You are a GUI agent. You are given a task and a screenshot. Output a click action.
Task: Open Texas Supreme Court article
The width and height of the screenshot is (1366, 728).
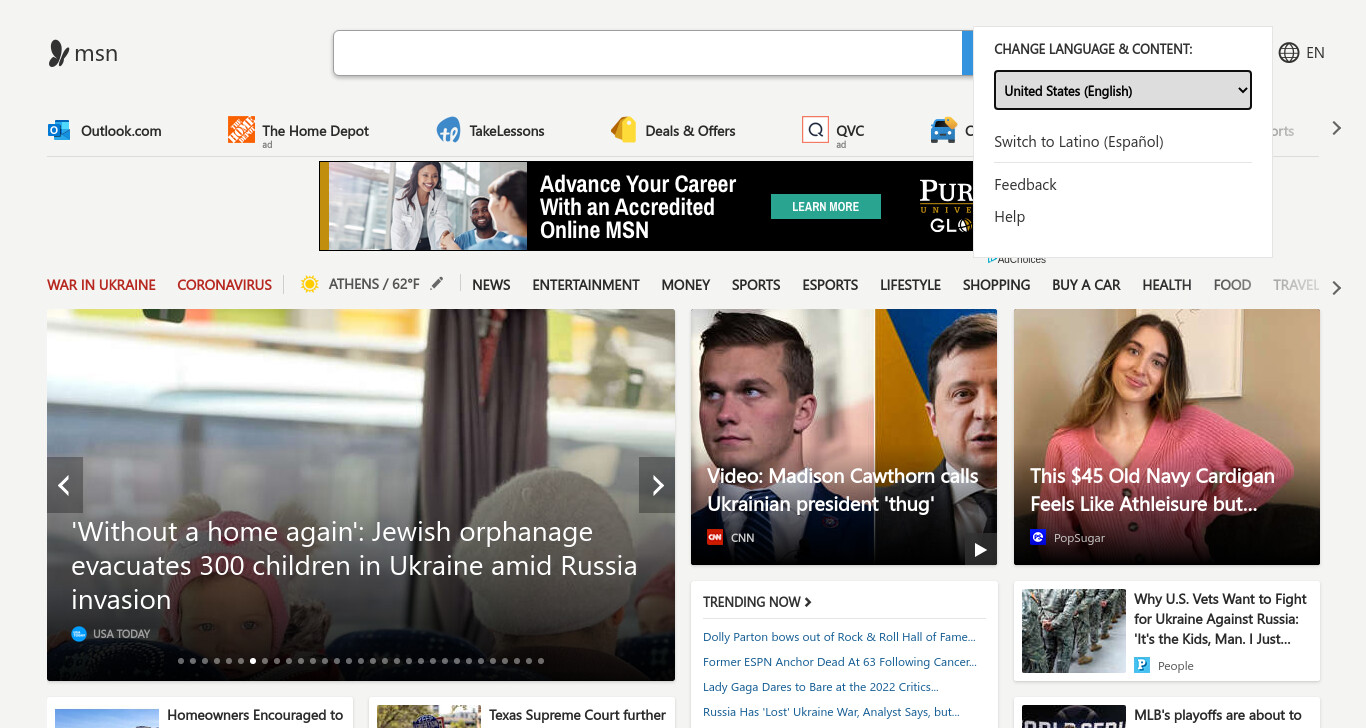click(577, 715)
